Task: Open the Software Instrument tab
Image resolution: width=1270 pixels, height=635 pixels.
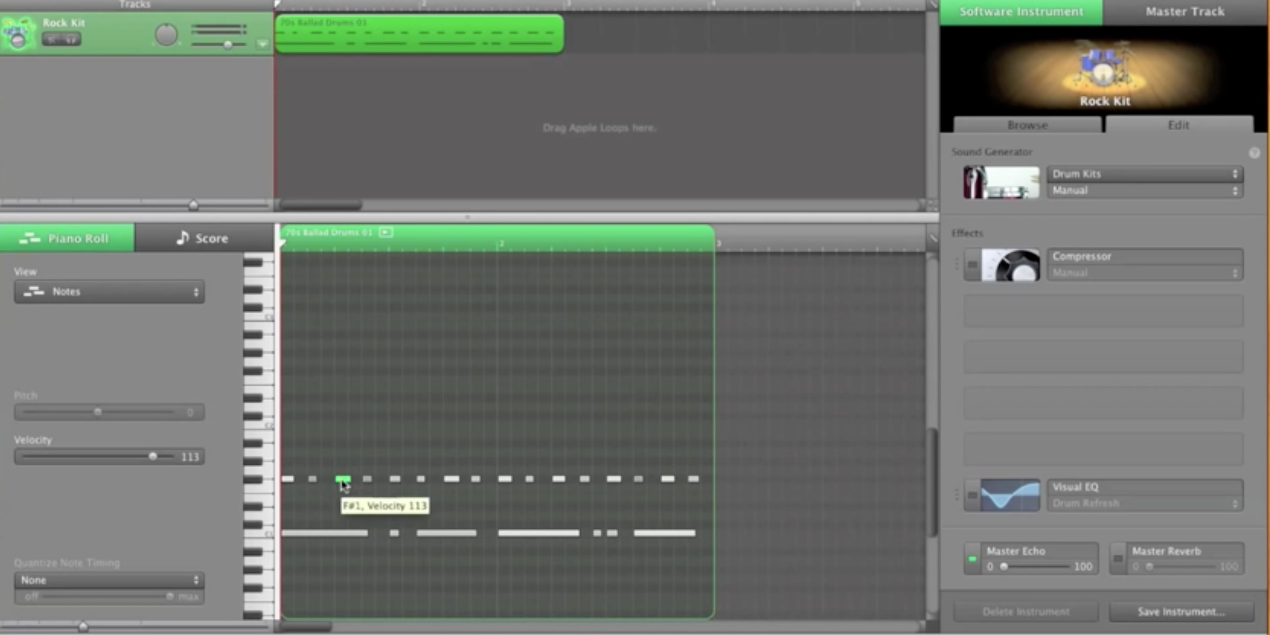Action: pyautogui.click(x=1021, y=12)
